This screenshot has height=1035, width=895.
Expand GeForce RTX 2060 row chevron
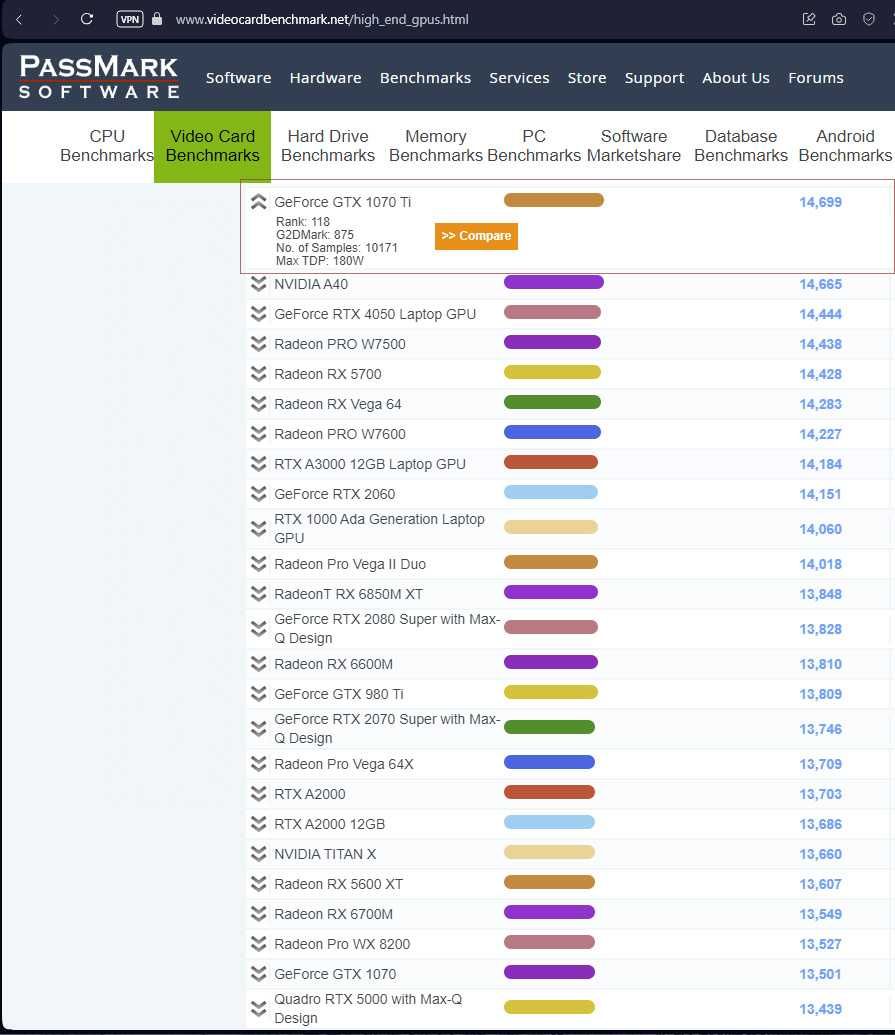(x=259, y=494)
